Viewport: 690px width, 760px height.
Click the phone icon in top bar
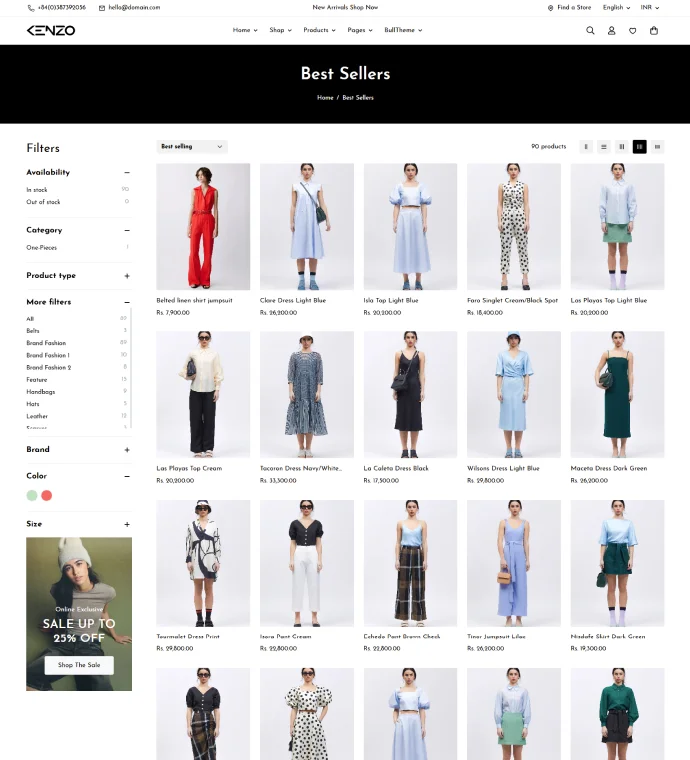point(31,8)
